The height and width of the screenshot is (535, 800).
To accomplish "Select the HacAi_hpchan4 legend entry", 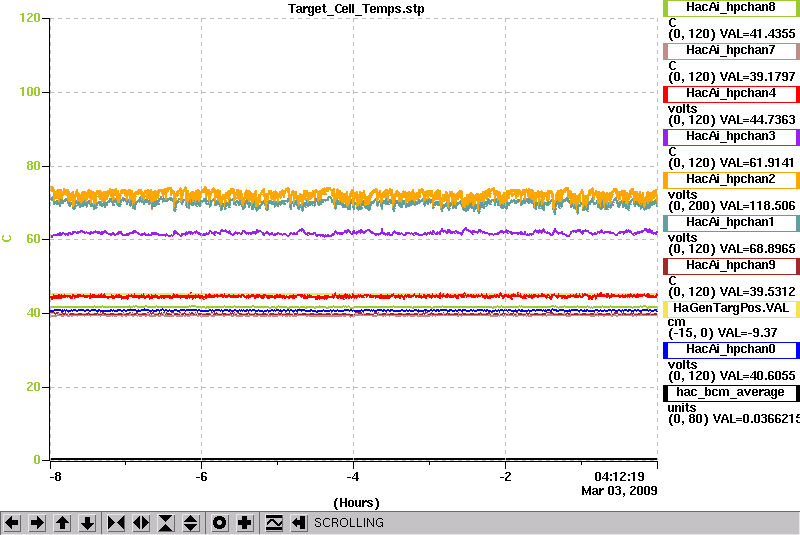I will click(731, 94).
